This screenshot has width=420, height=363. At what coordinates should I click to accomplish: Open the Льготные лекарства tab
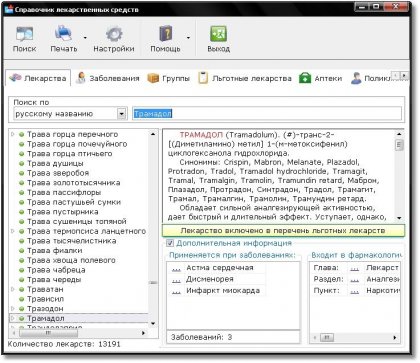pyautogui.click(x=245, y=78)
